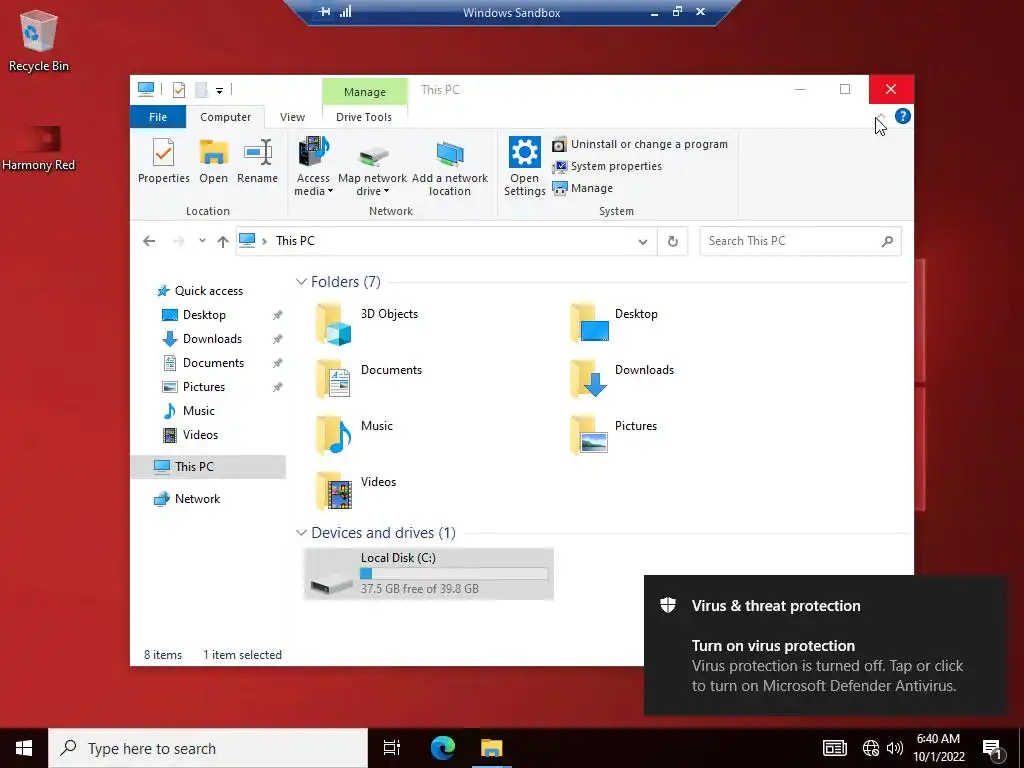Click breadcrumb arrow before This PC

click(264, 241)
